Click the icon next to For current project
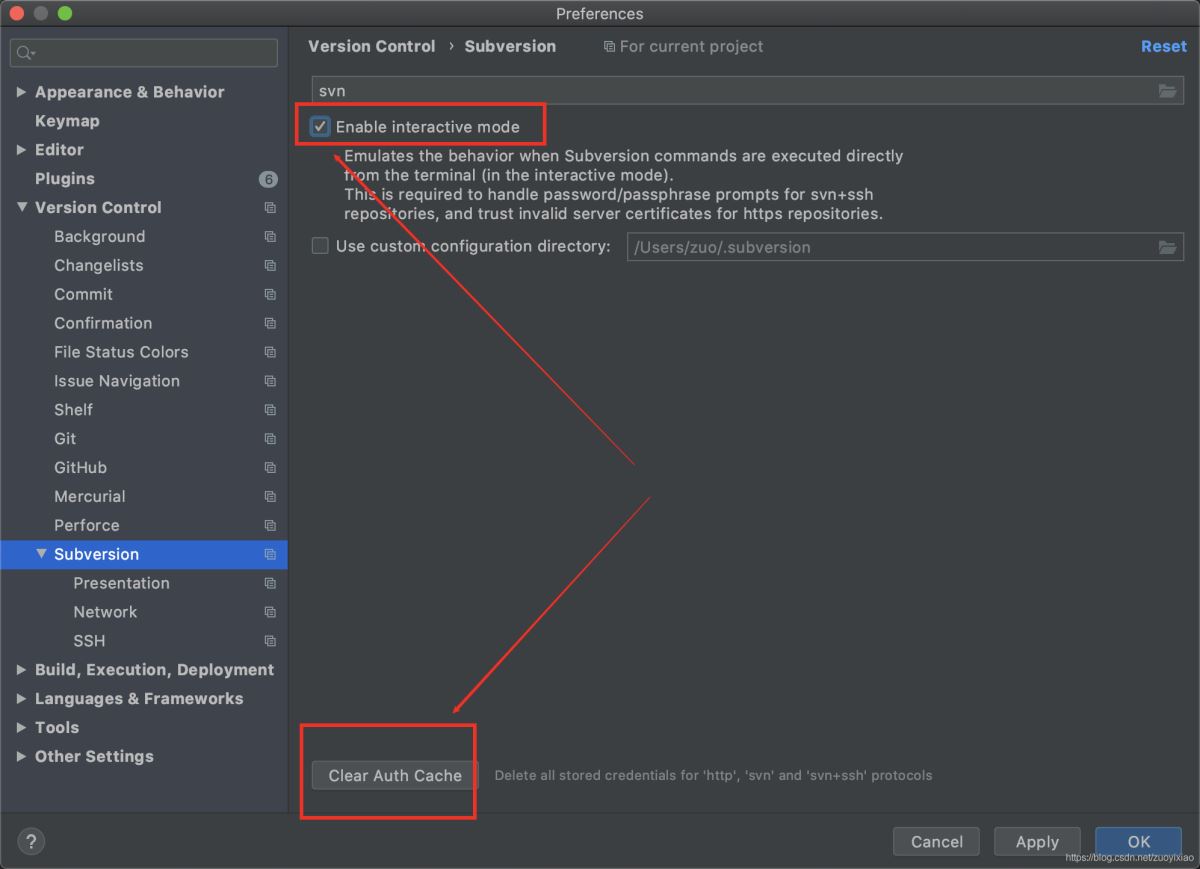1200x869 pixels. point(609,47)
